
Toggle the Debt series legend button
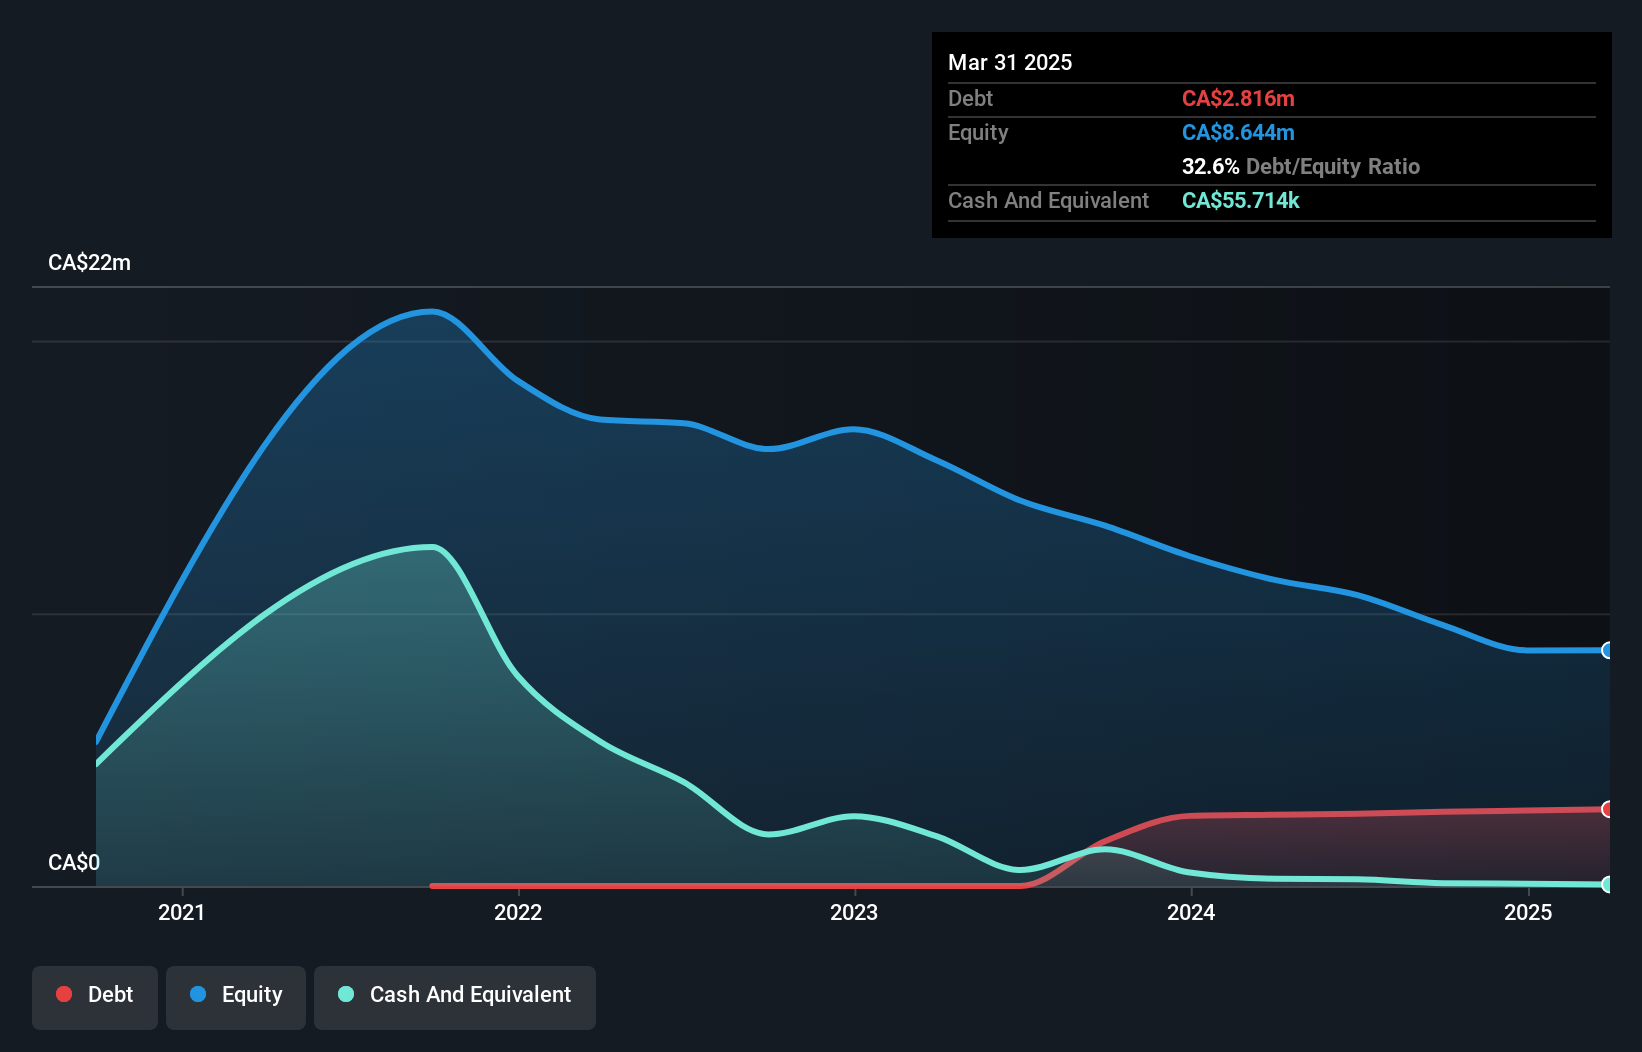94,997
